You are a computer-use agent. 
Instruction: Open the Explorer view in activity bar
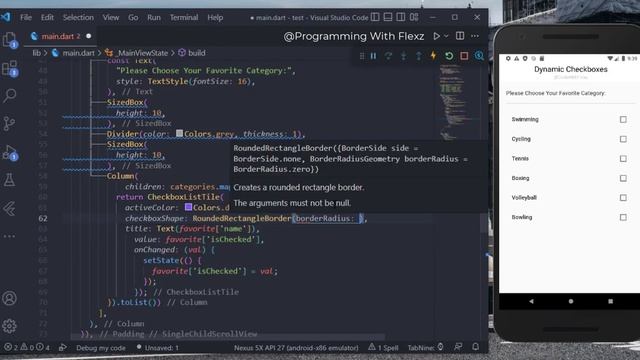click(x=10, y=40)
